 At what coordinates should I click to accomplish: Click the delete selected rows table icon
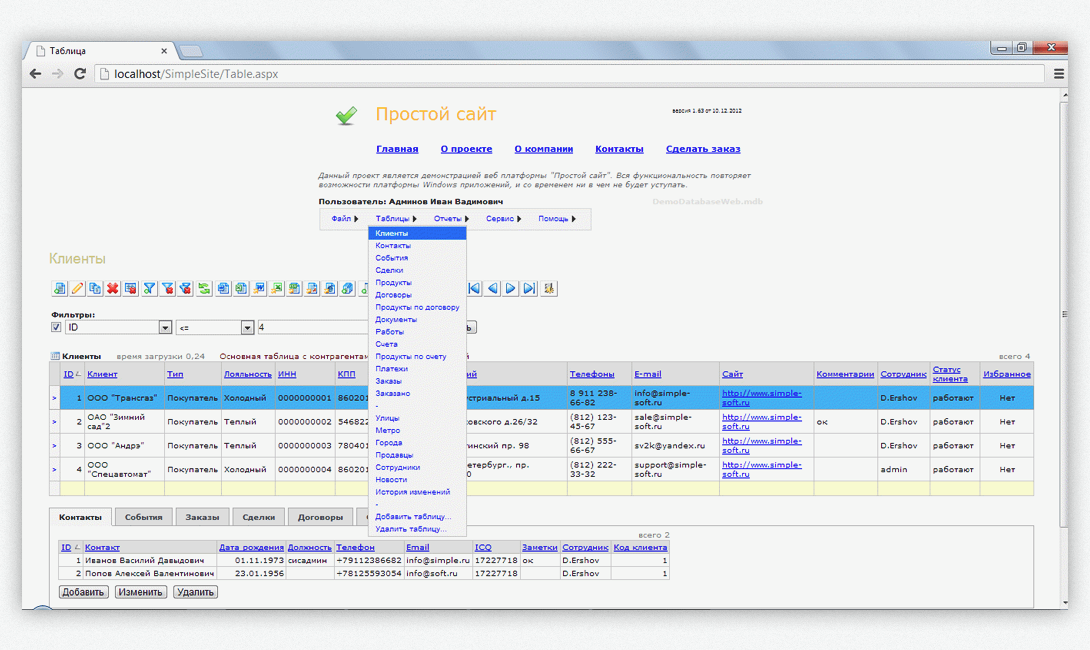[x=131, y=289]
